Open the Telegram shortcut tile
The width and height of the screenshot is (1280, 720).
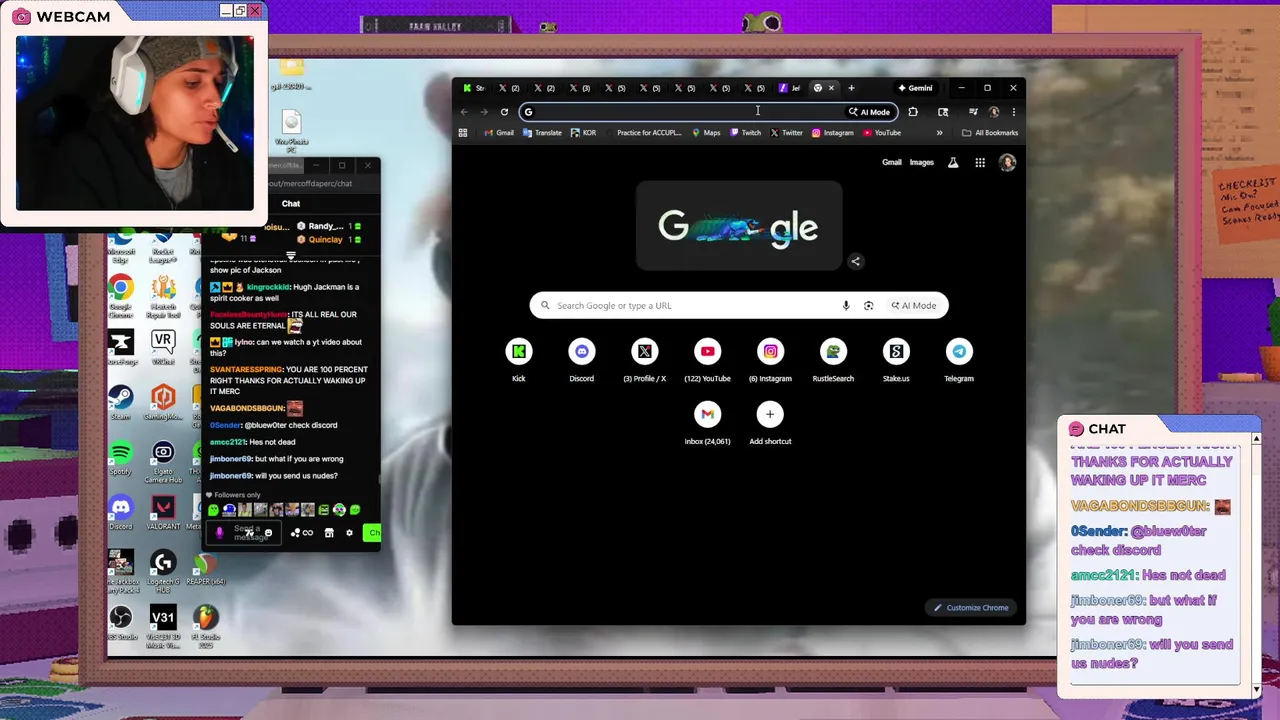(959, 360)
